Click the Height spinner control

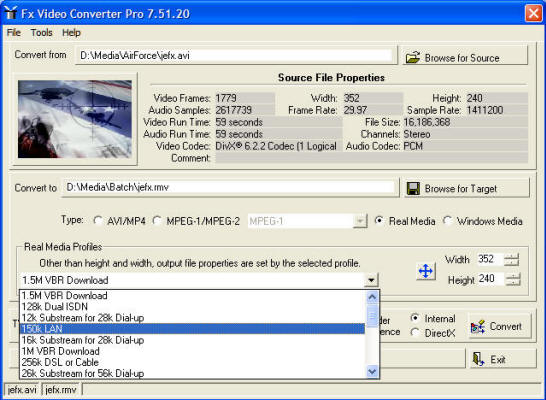(x=513, y=279)
